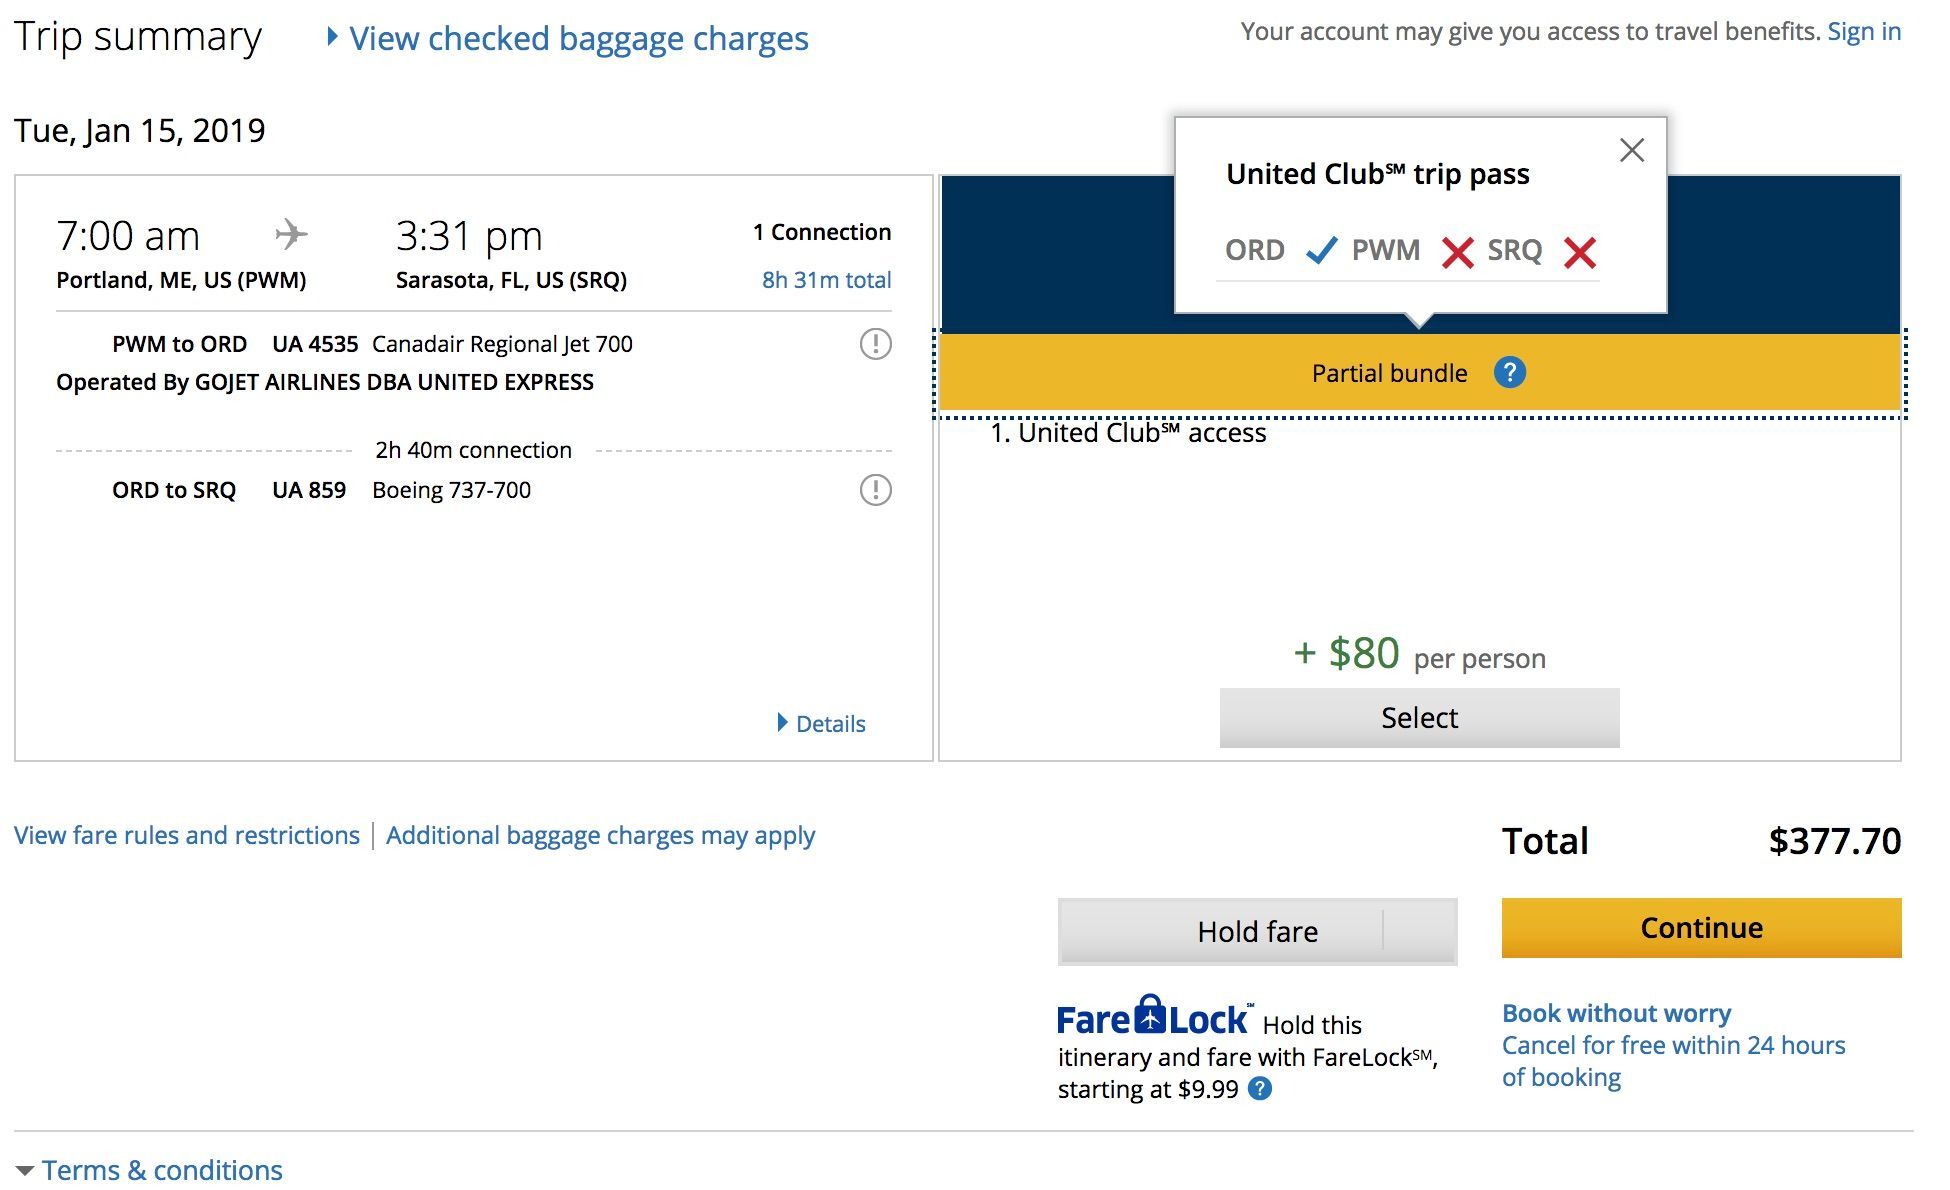Viewport: 1950px width, 1190px height.
Task: Click the Hold fare button
Action: pos(1220,931)
